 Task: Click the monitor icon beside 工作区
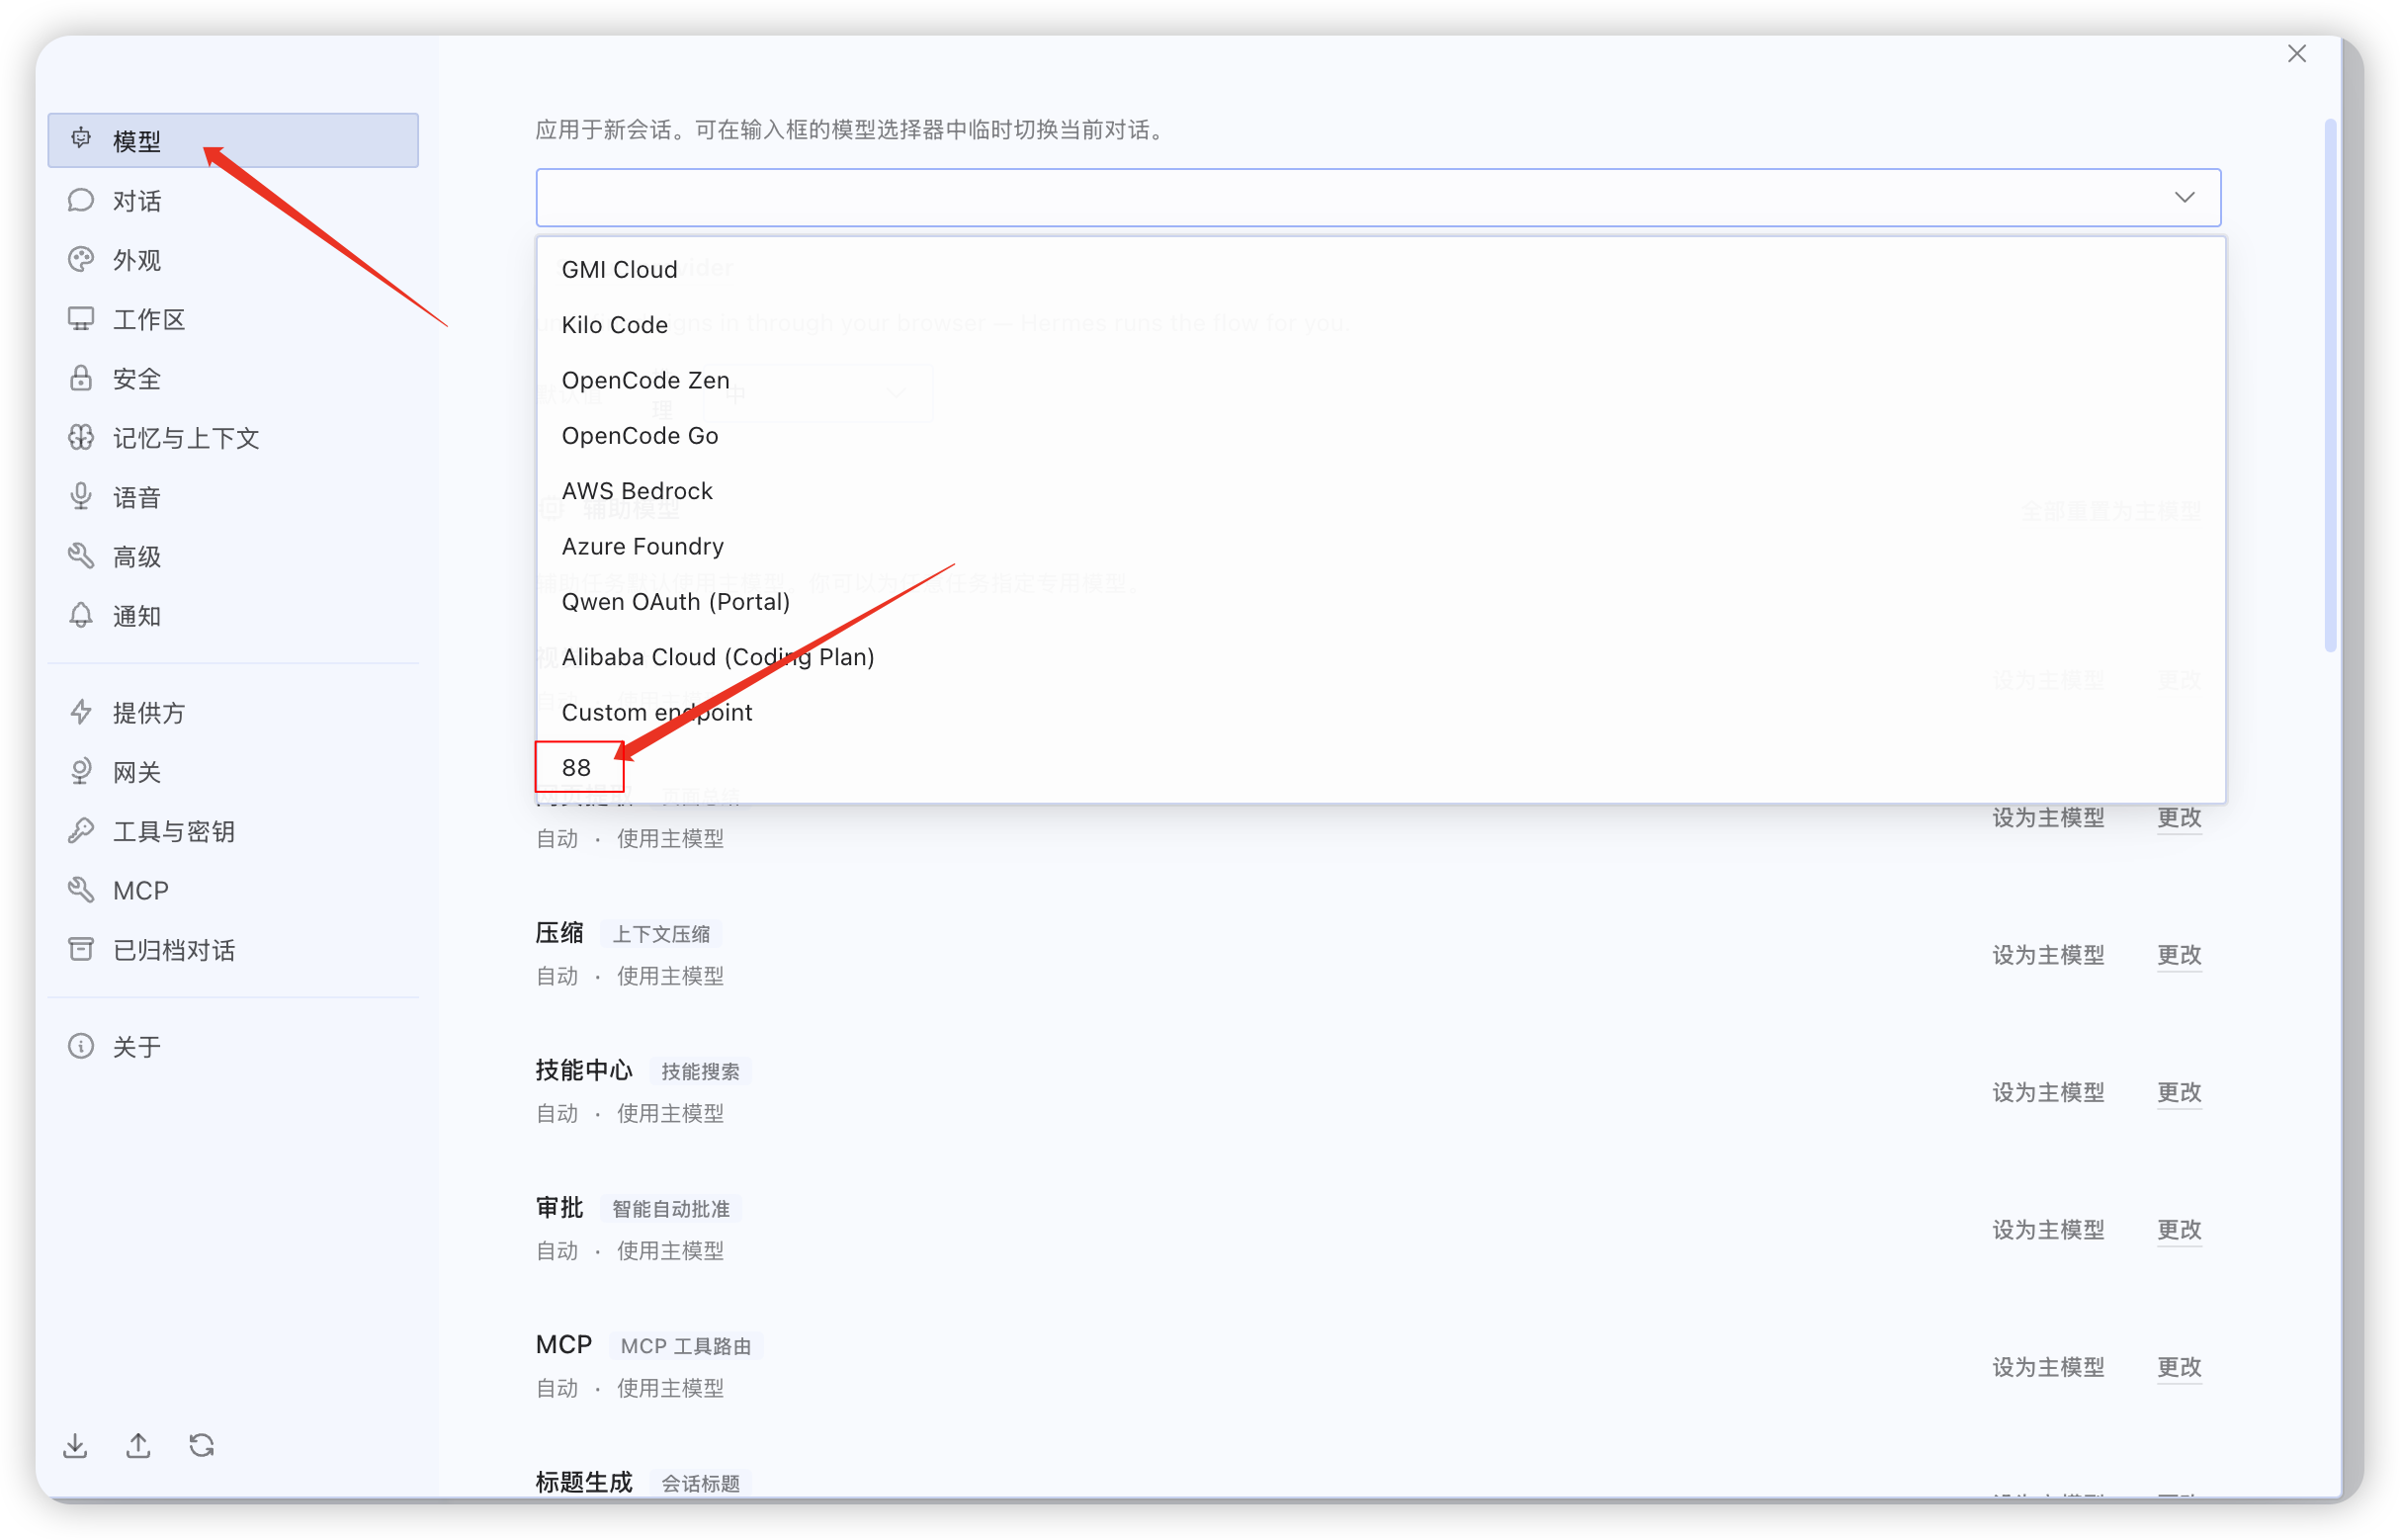click(81, 319)
